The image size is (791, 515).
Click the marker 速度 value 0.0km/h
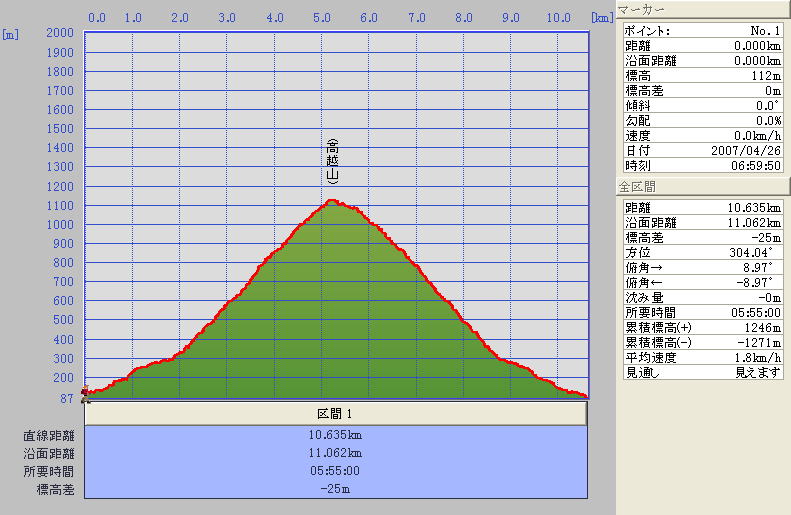[x=757, y=136]
